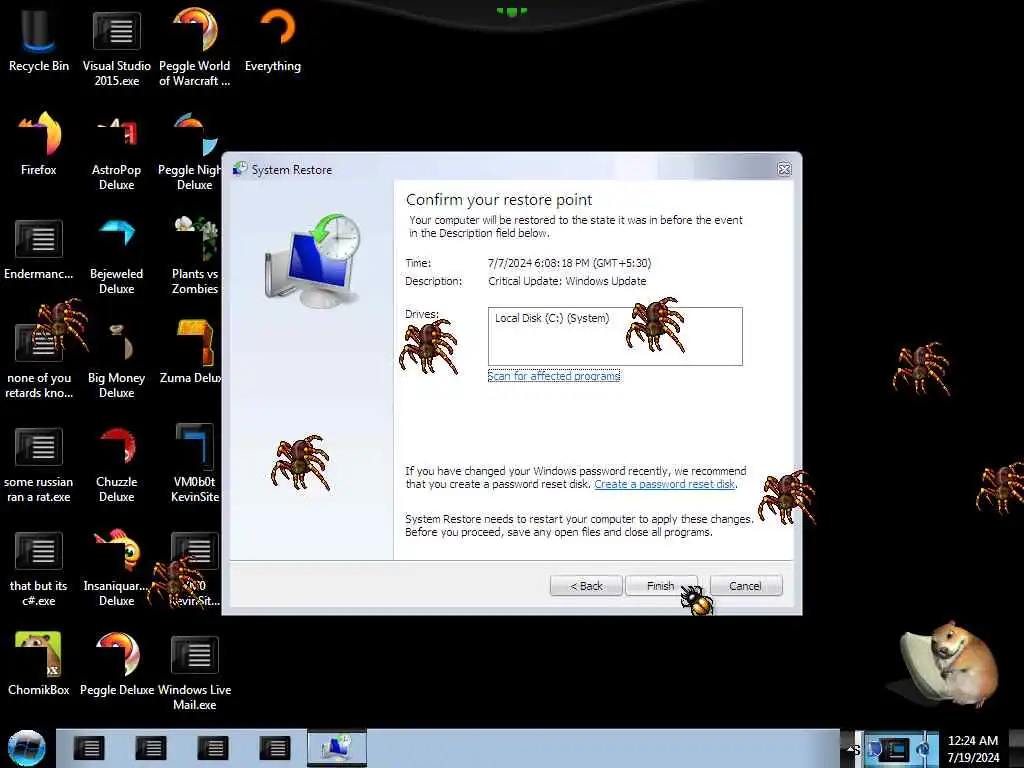Image resolution: width=1024 pixels, height=768 pixels.
Task: Click the Windows Live Mail.exe icon
Action: 195,673
